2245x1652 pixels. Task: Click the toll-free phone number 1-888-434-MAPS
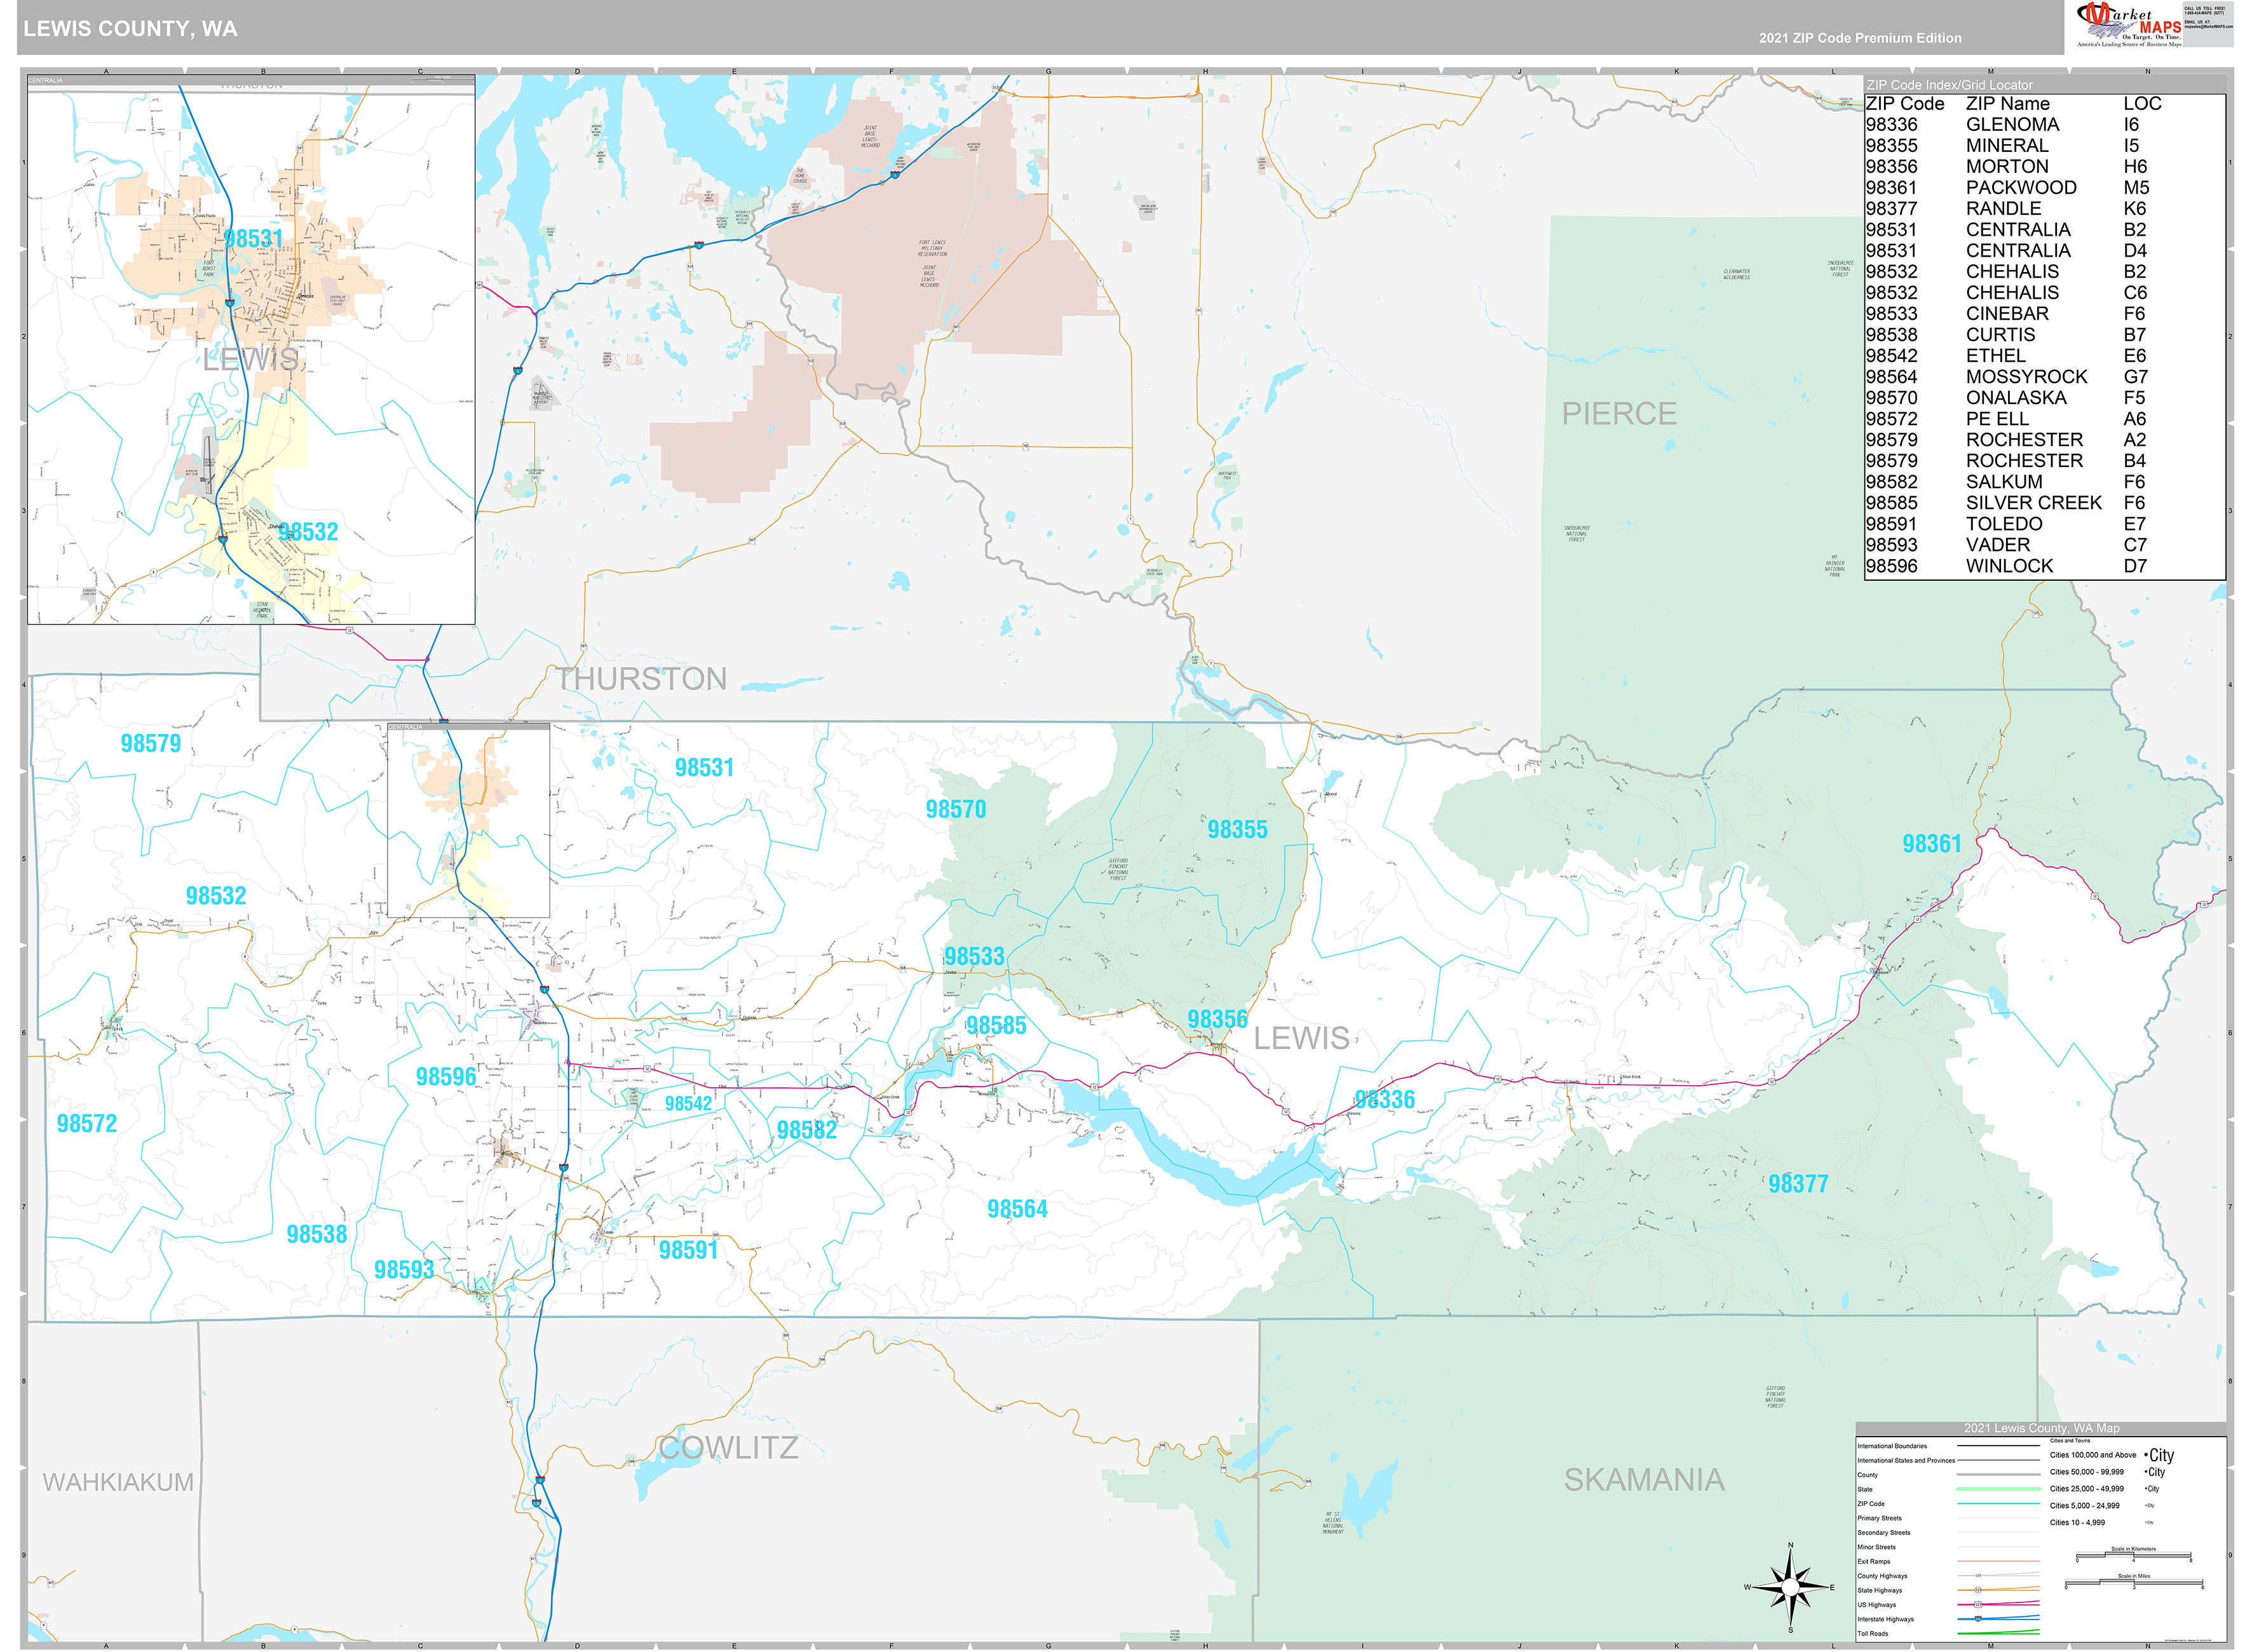pos(2205,13)
